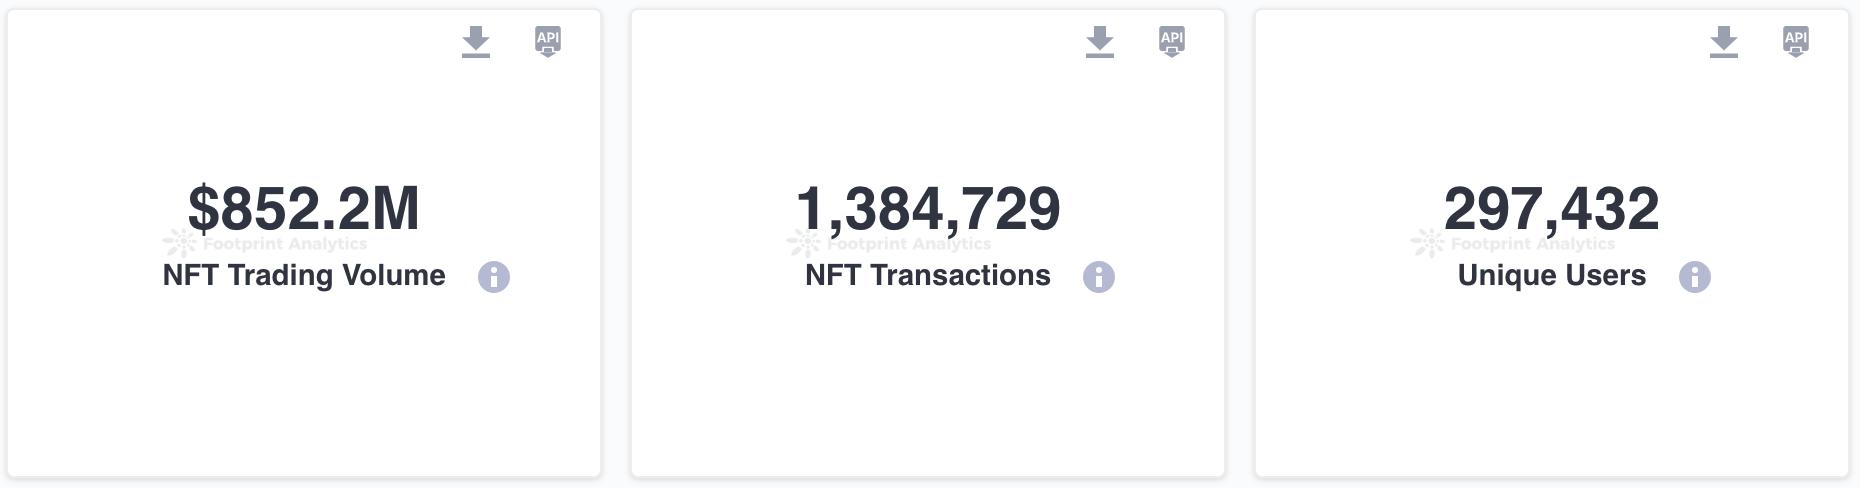Click Footprint Analytics watermark under 297,432
Screen dimensions: 1860x488
click(1514, 243)
